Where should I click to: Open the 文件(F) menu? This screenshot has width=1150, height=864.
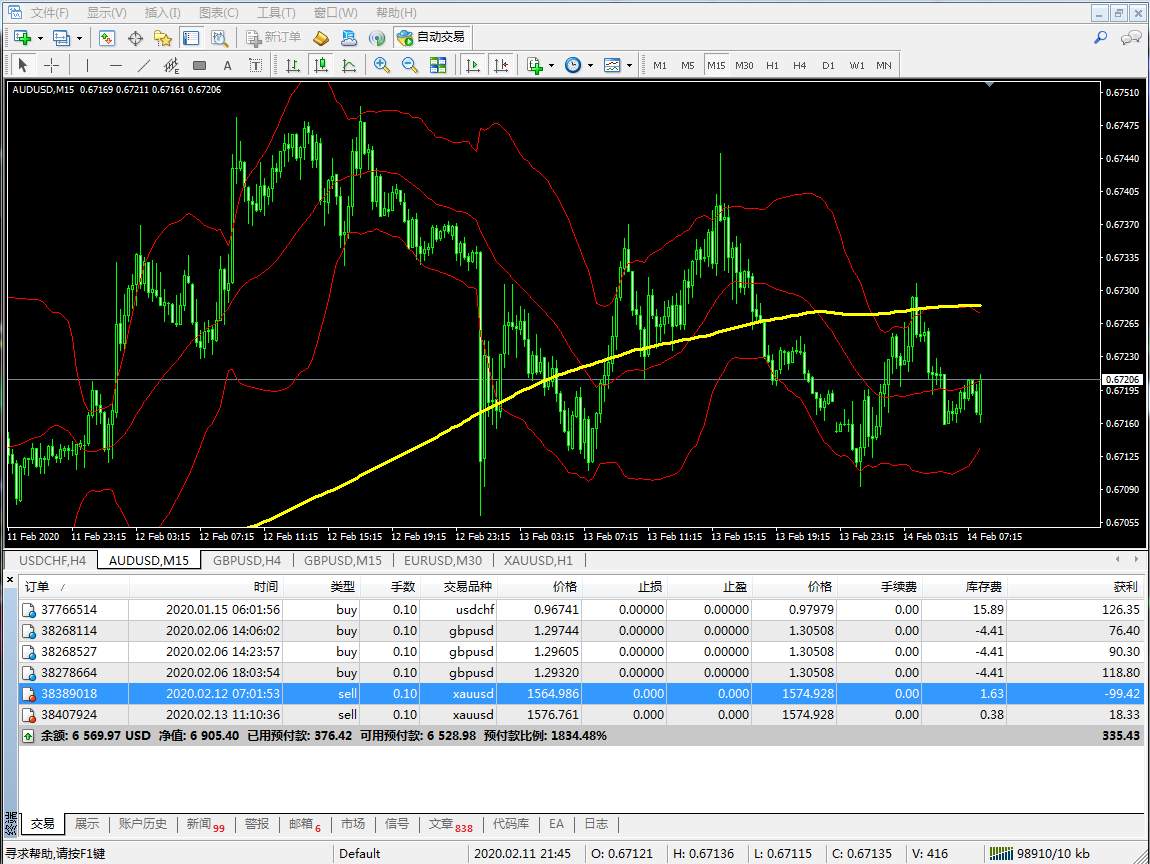49,12
